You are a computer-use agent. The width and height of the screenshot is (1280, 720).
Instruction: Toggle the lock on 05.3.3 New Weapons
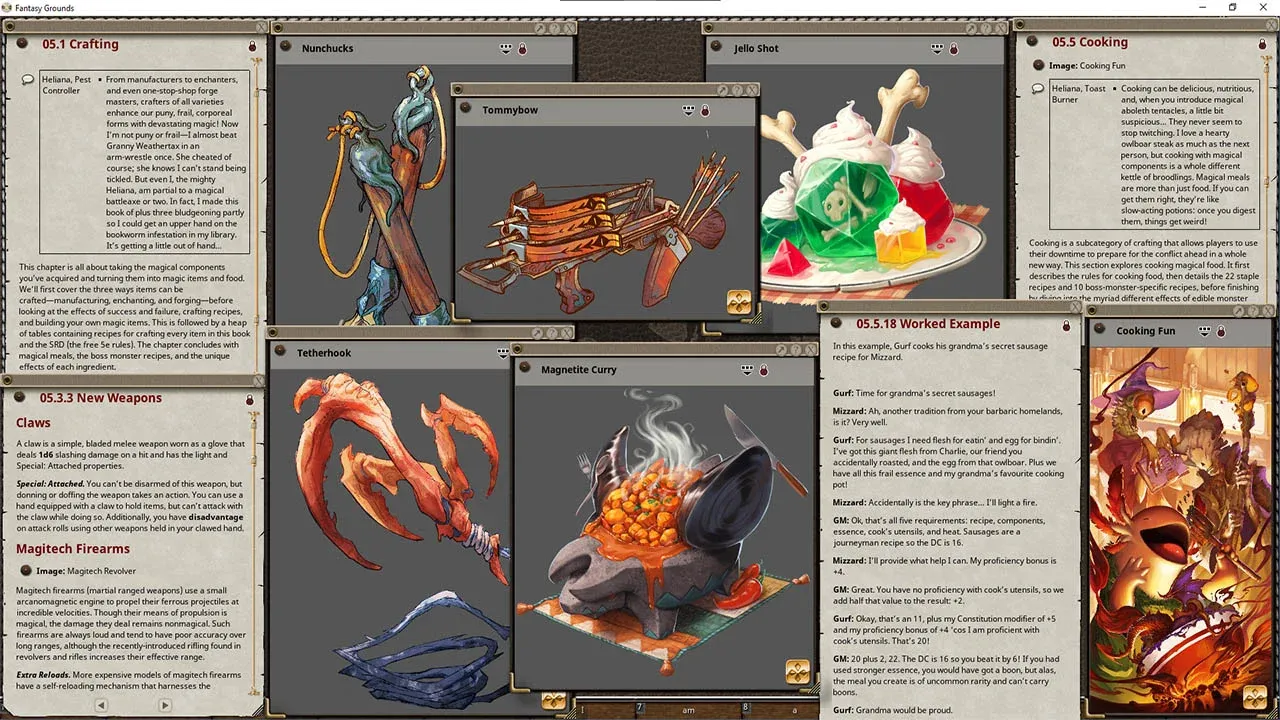pos(250,400)
